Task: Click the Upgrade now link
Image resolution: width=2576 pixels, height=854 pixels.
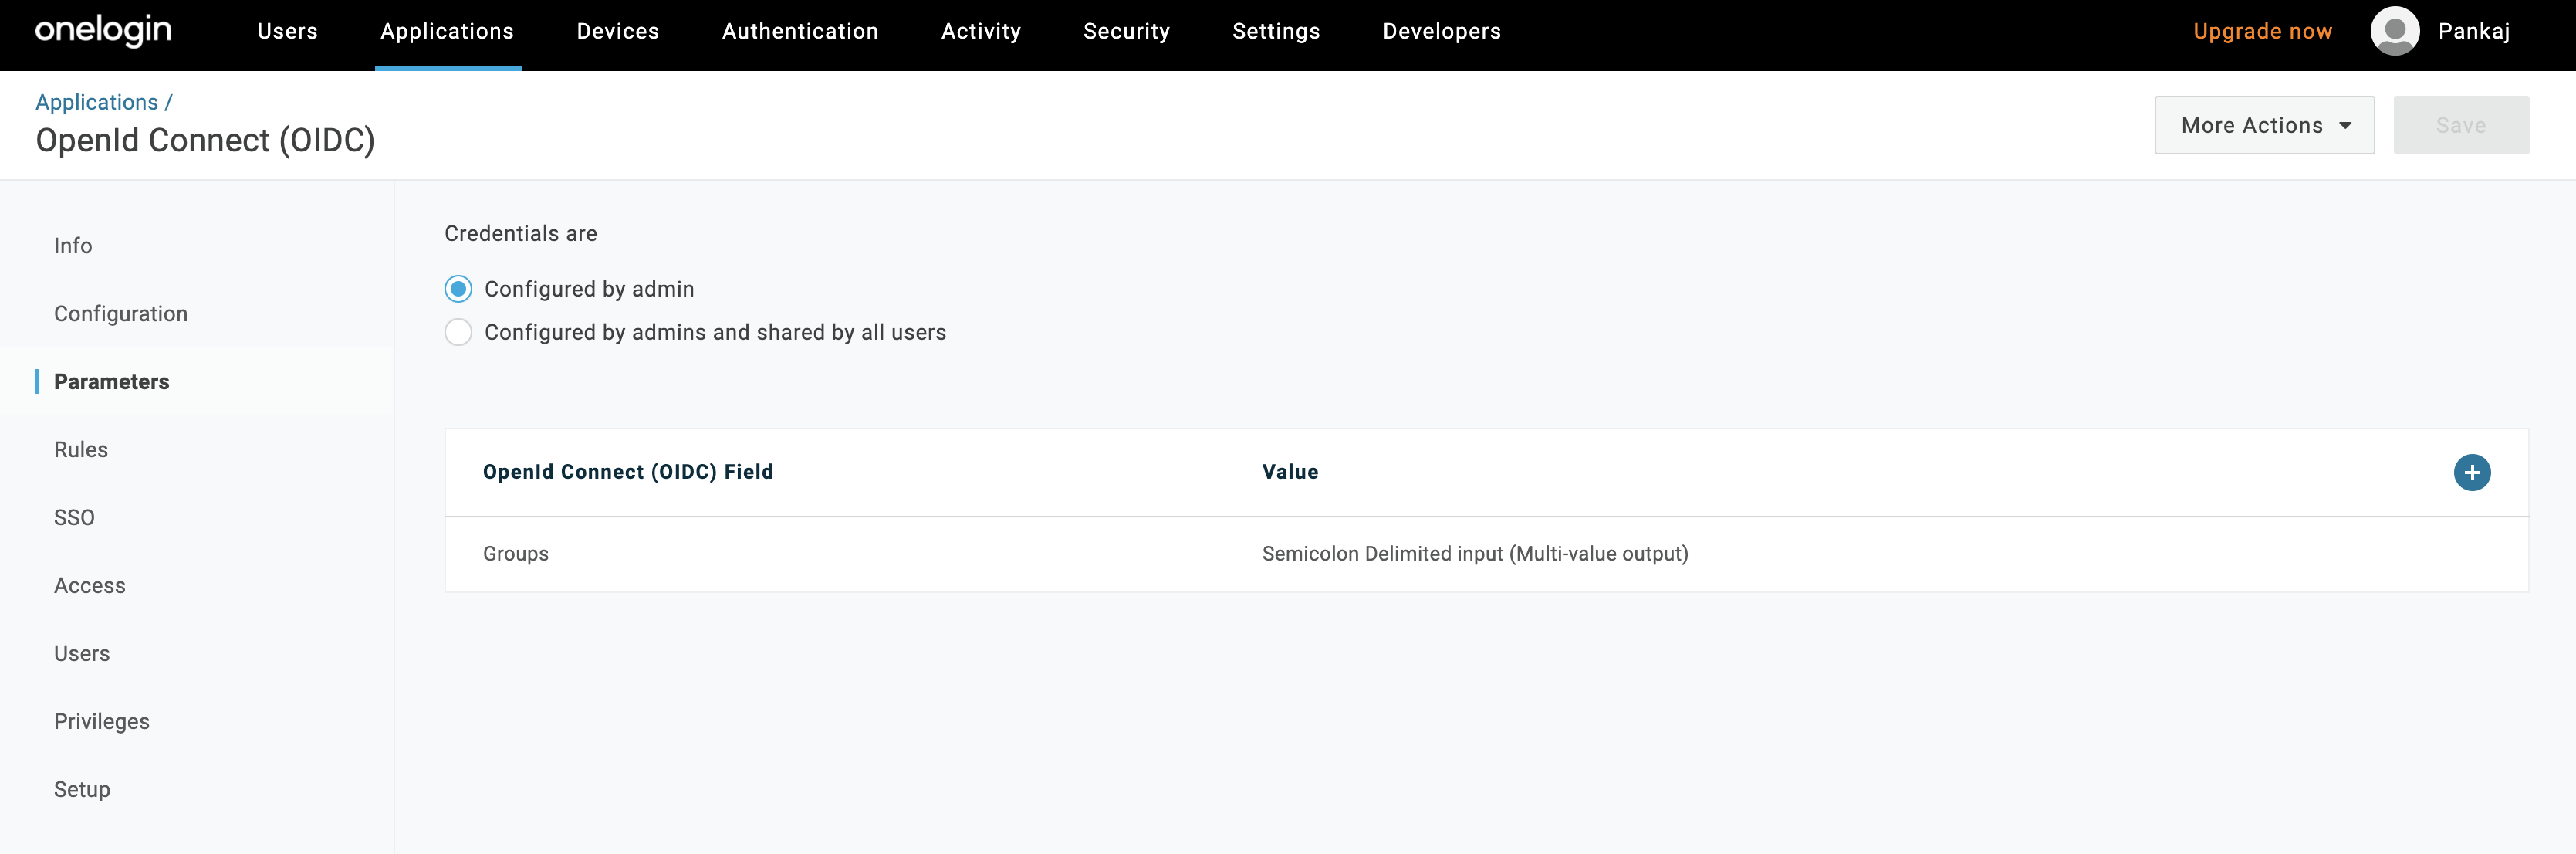Action: pyautogui.click(x=2262, y=32)
